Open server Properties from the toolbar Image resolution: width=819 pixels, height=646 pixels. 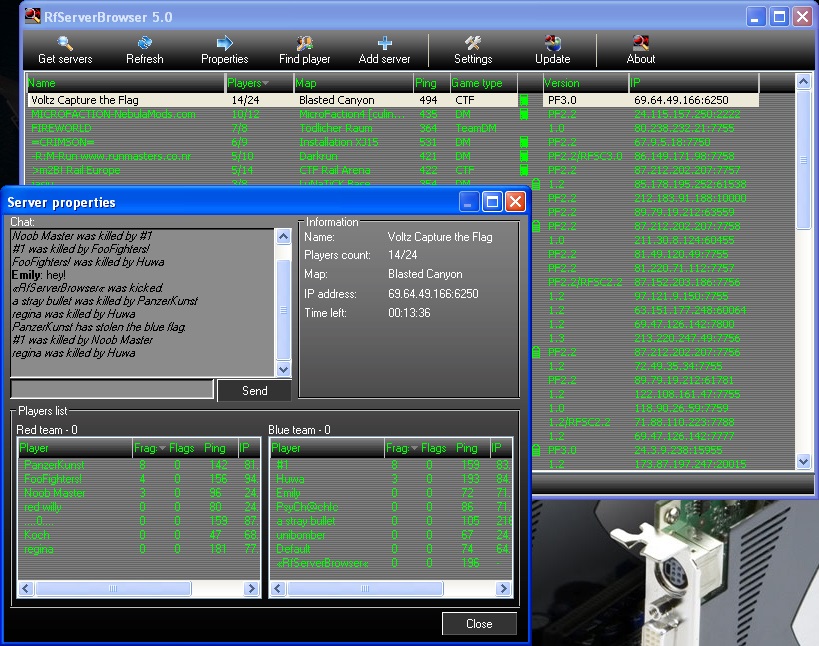point(224,43)
